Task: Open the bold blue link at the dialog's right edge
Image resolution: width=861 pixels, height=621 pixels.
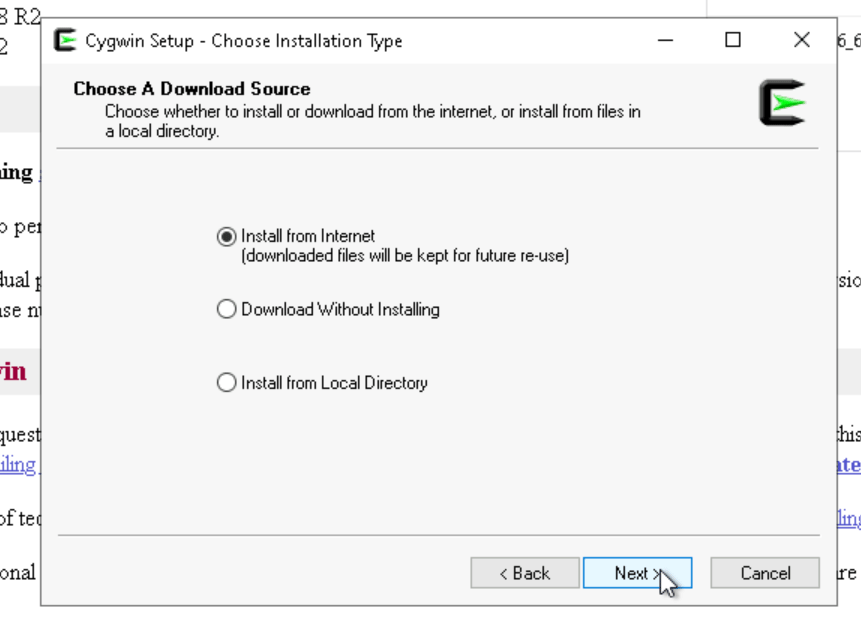Action: tap(848, 465)
